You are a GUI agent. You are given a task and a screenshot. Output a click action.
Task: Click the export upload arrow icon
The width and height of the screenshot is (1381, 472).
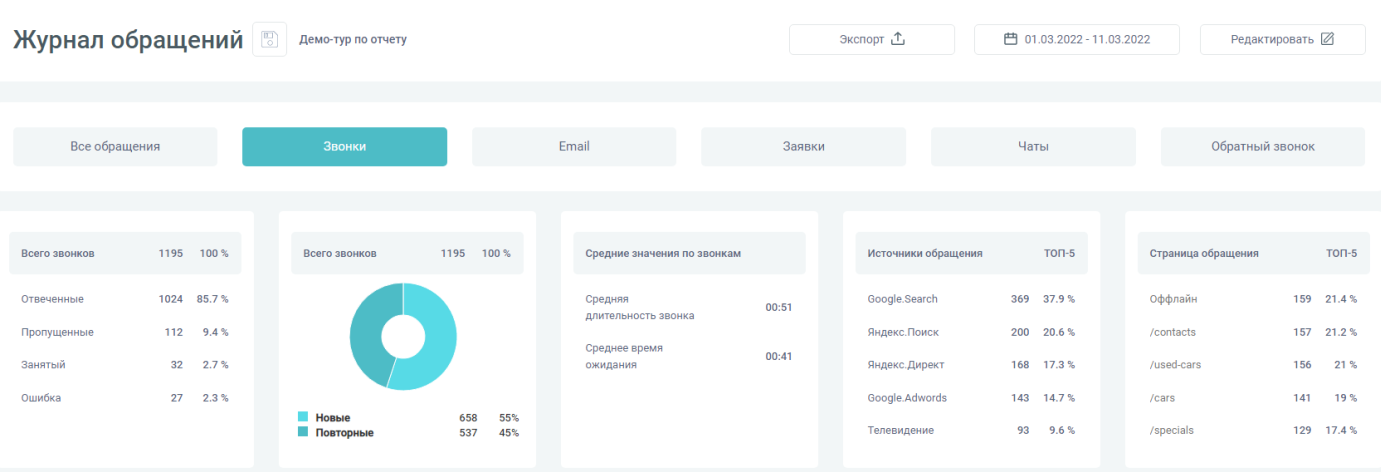897,39
